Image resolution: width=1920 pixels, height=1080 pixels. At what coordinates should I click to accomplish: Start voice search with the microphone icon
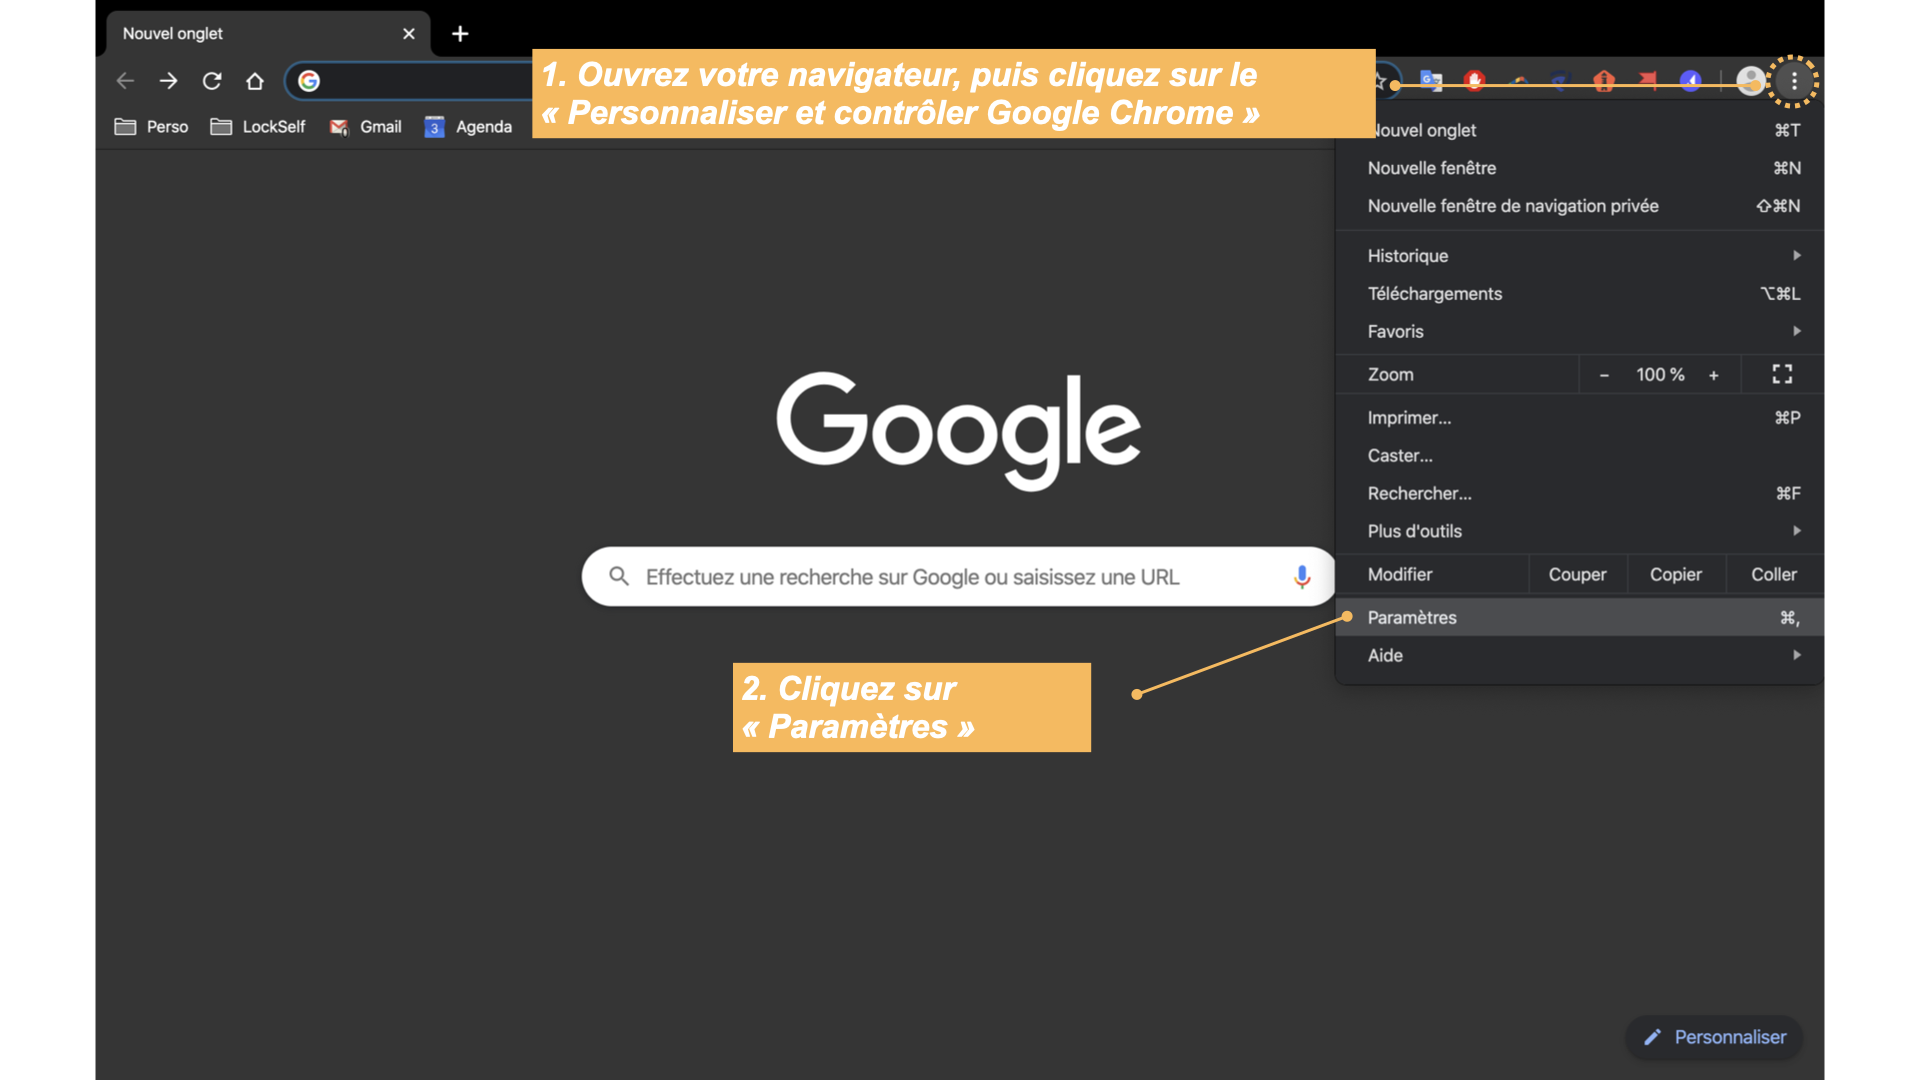(1301, 577)
